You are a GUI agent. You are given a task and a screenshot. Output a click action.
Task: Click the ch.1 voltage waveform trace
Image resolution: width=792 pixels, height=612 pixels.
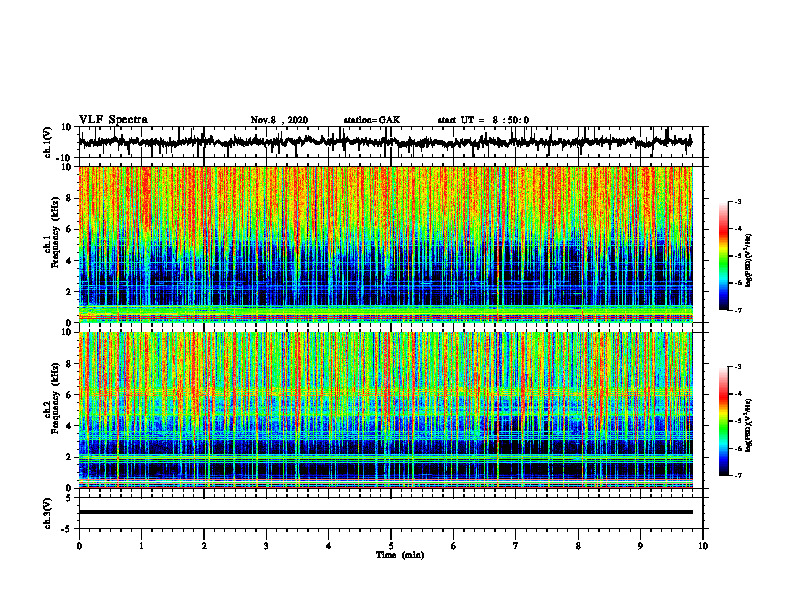385,142
